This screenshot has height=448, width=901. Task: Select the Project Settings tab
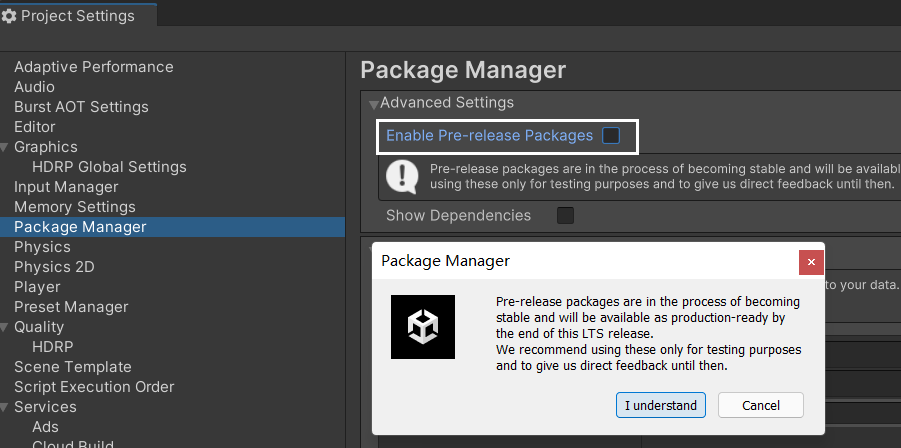point(78,16)
